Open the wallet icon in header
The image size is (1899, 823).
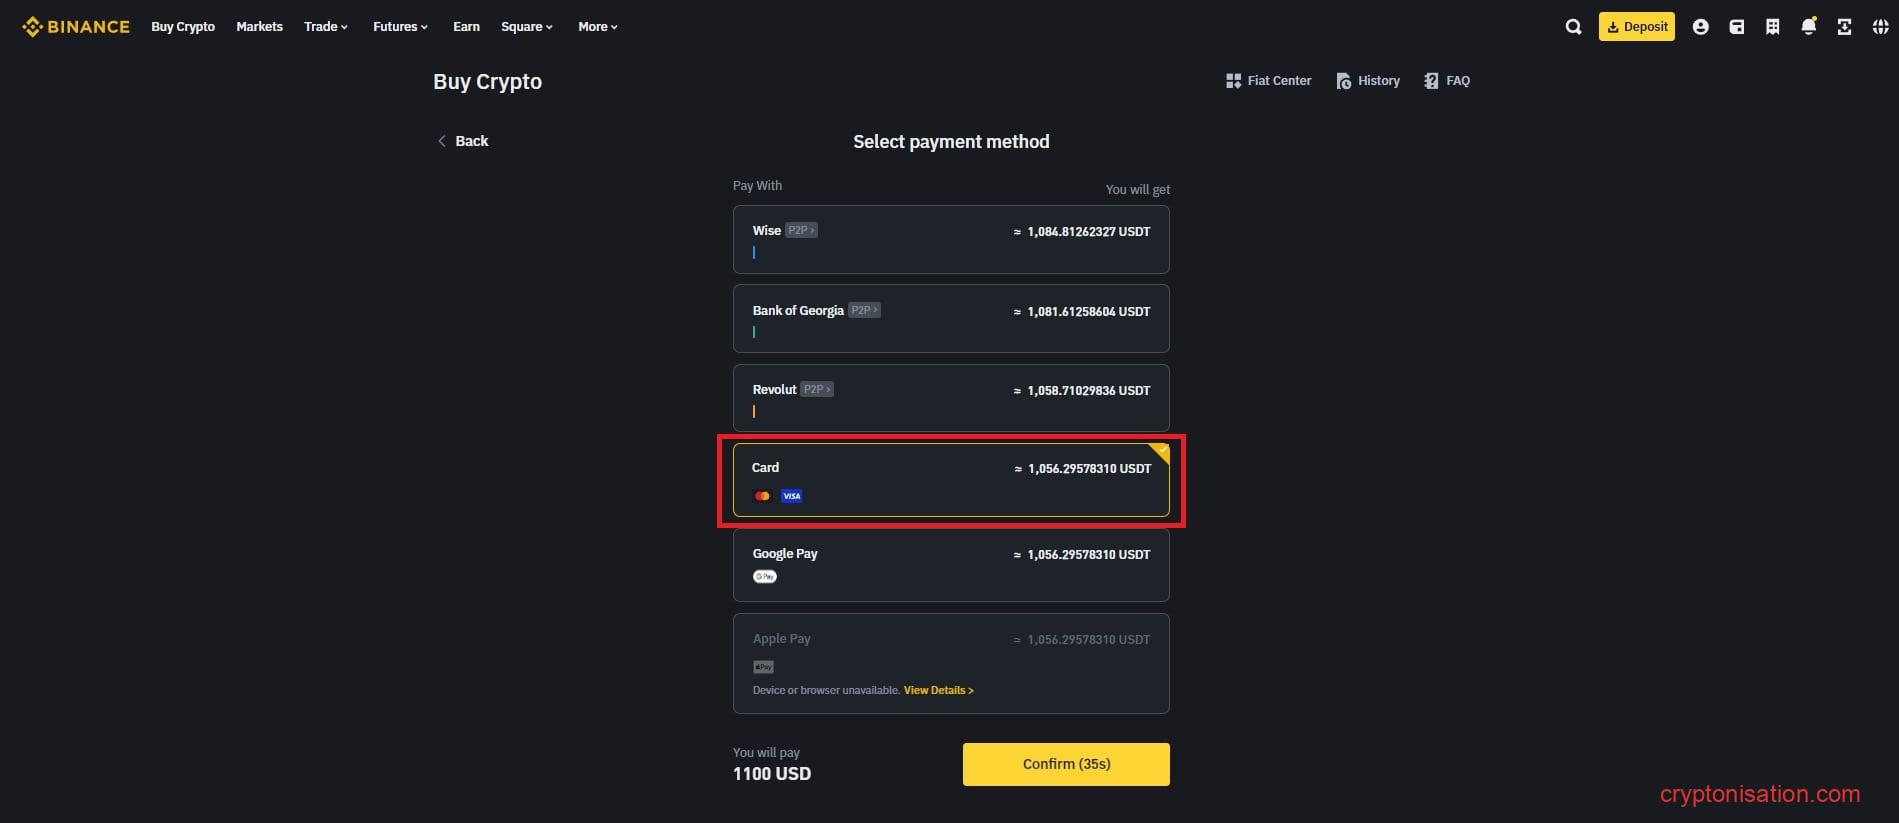[1737, 27]
